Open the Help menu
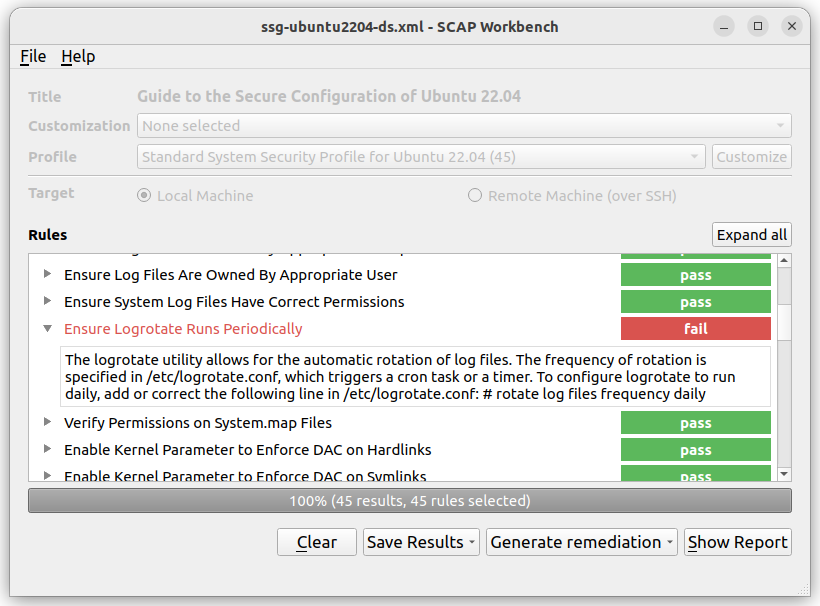The image size is (820, 606). (x=78, y=56)
